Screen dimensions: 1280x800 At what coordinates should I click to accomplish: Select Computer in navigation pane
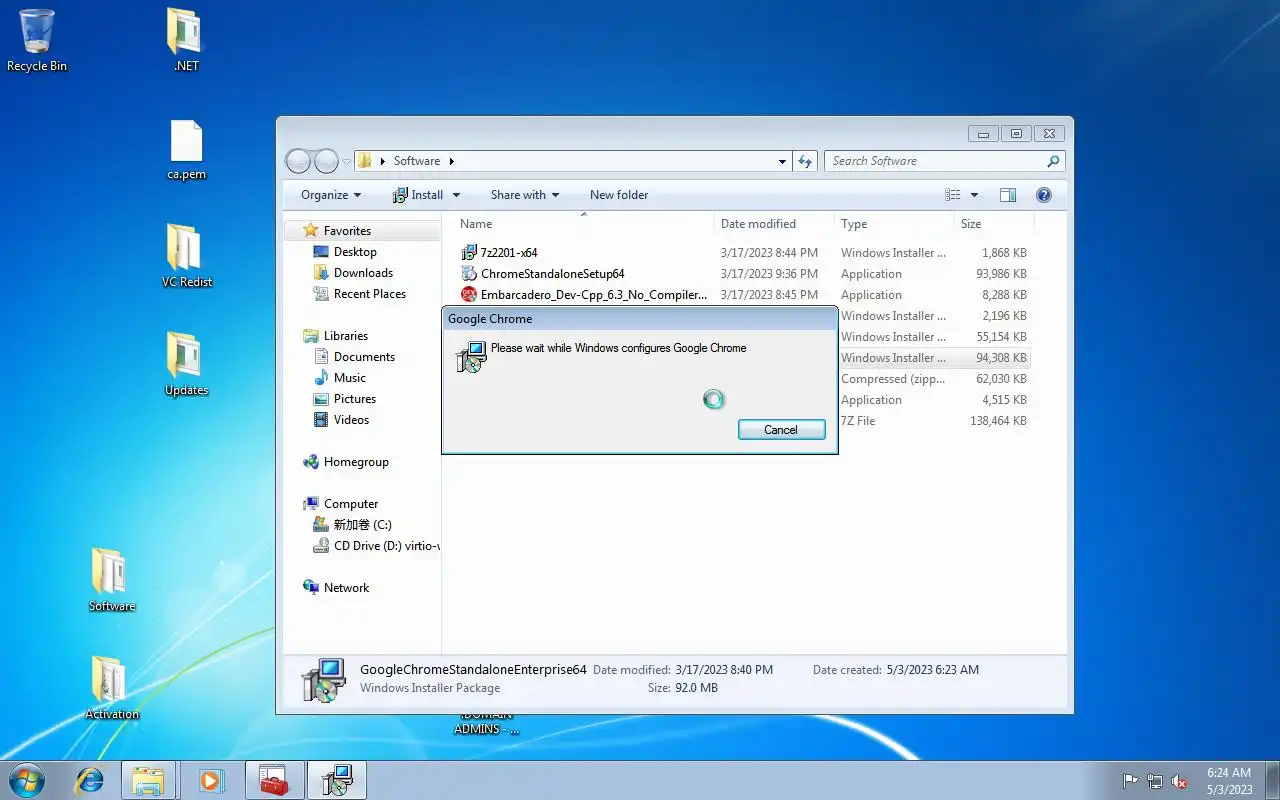350,504
